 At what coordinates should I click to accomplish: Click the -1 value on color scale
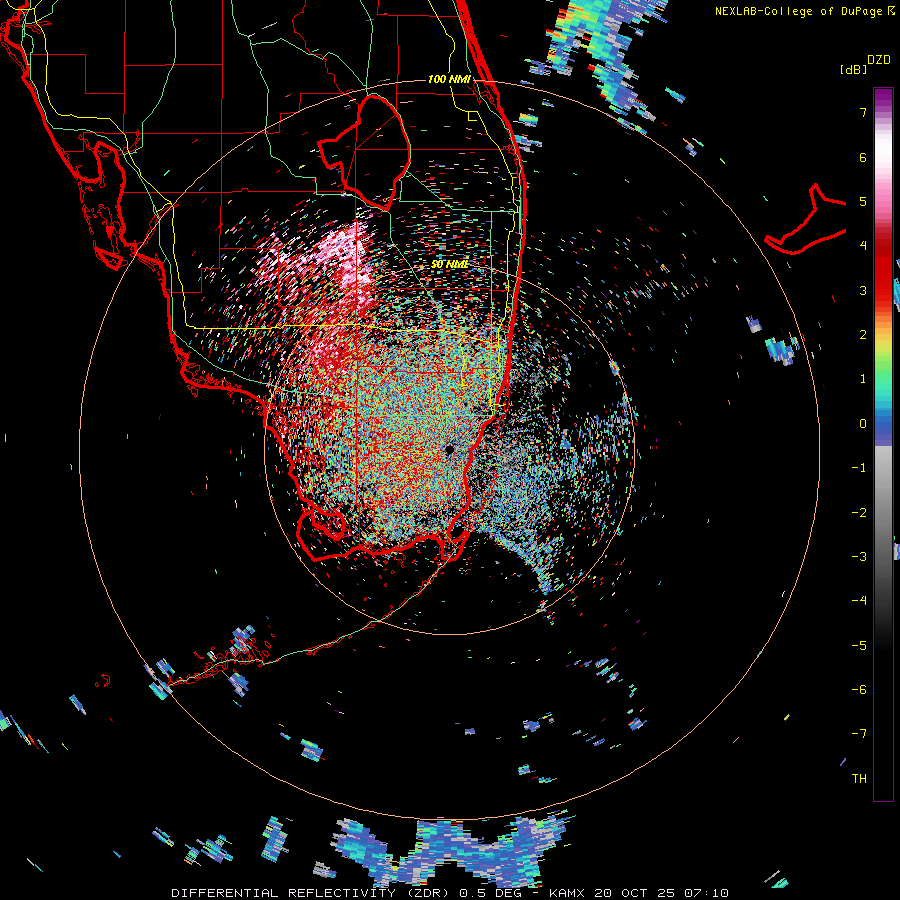[859, 468]
